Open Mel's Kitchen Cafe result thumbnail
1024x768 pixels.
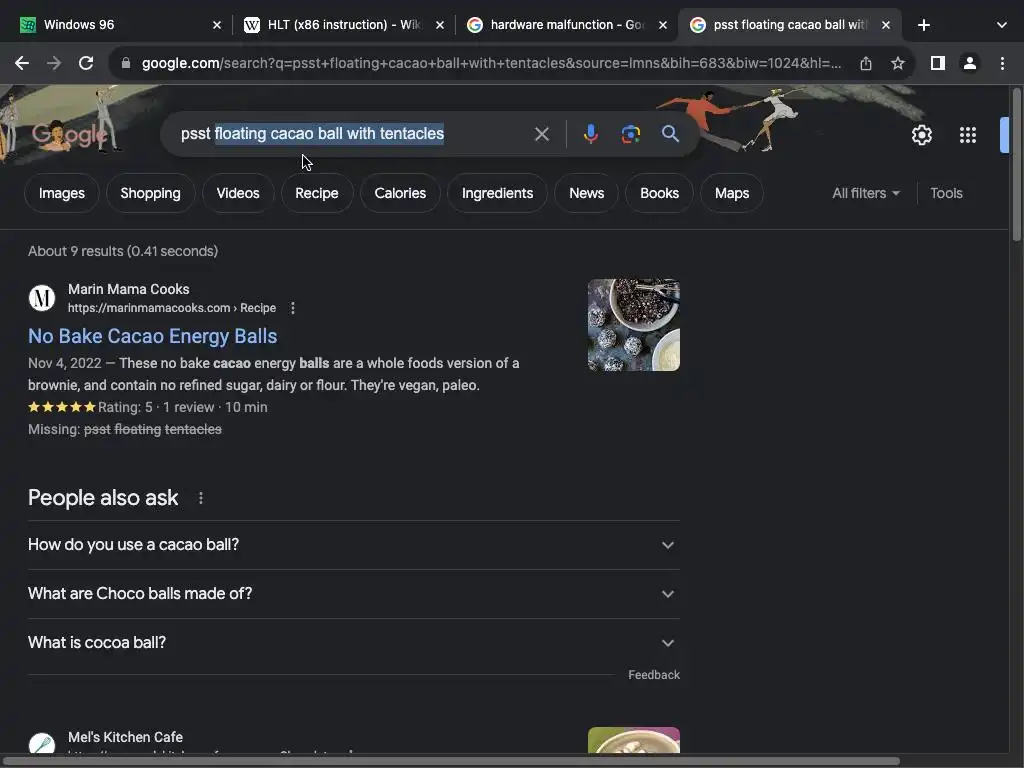(633, 740)
